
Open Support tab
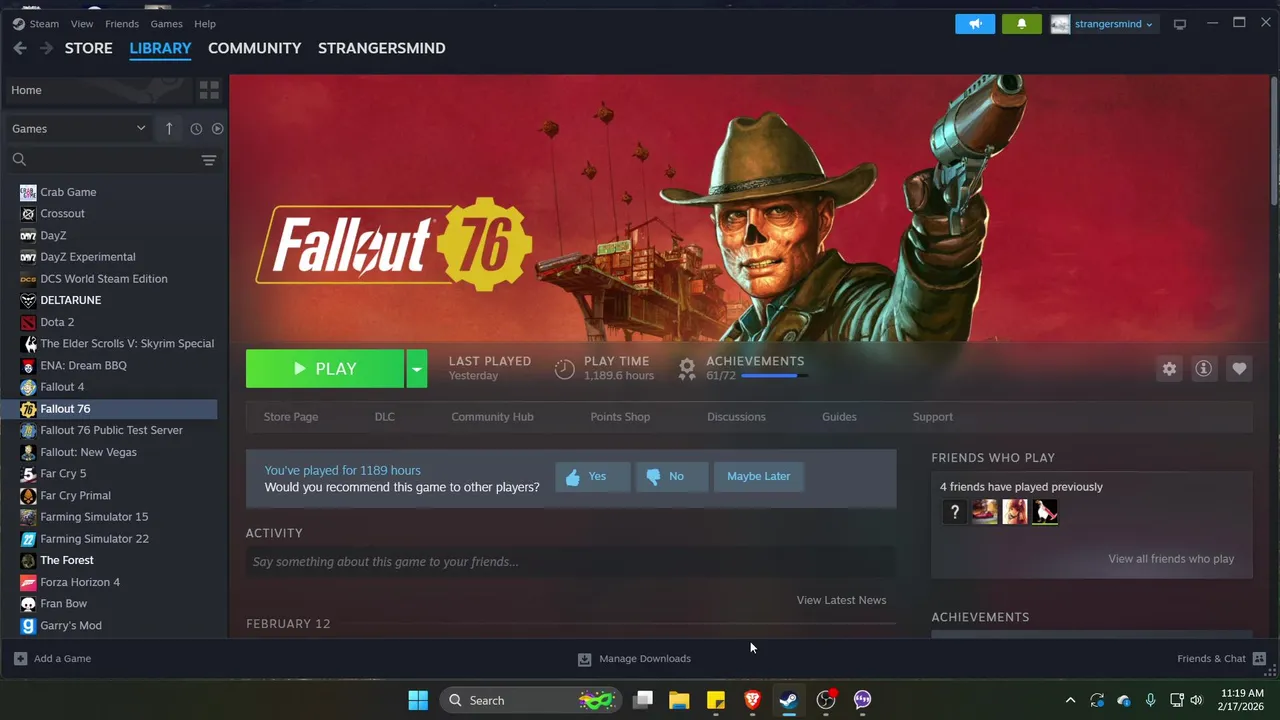(933, 417)
